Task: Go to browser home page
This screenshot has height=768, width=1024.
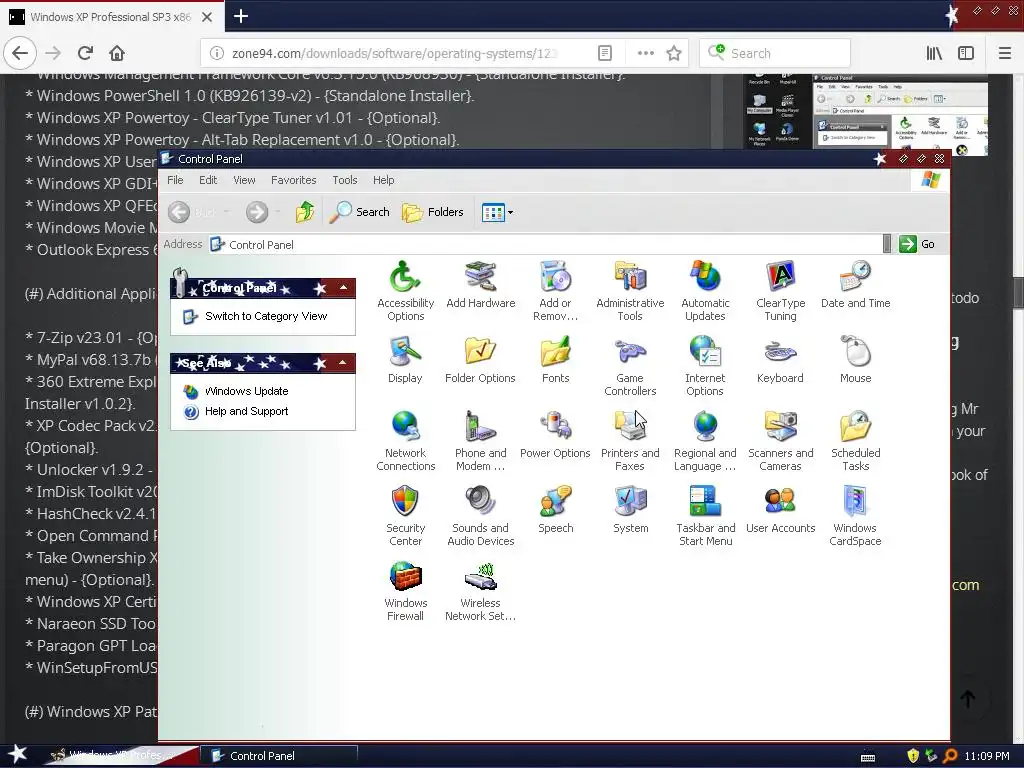Action: click(x=116, y=53)
